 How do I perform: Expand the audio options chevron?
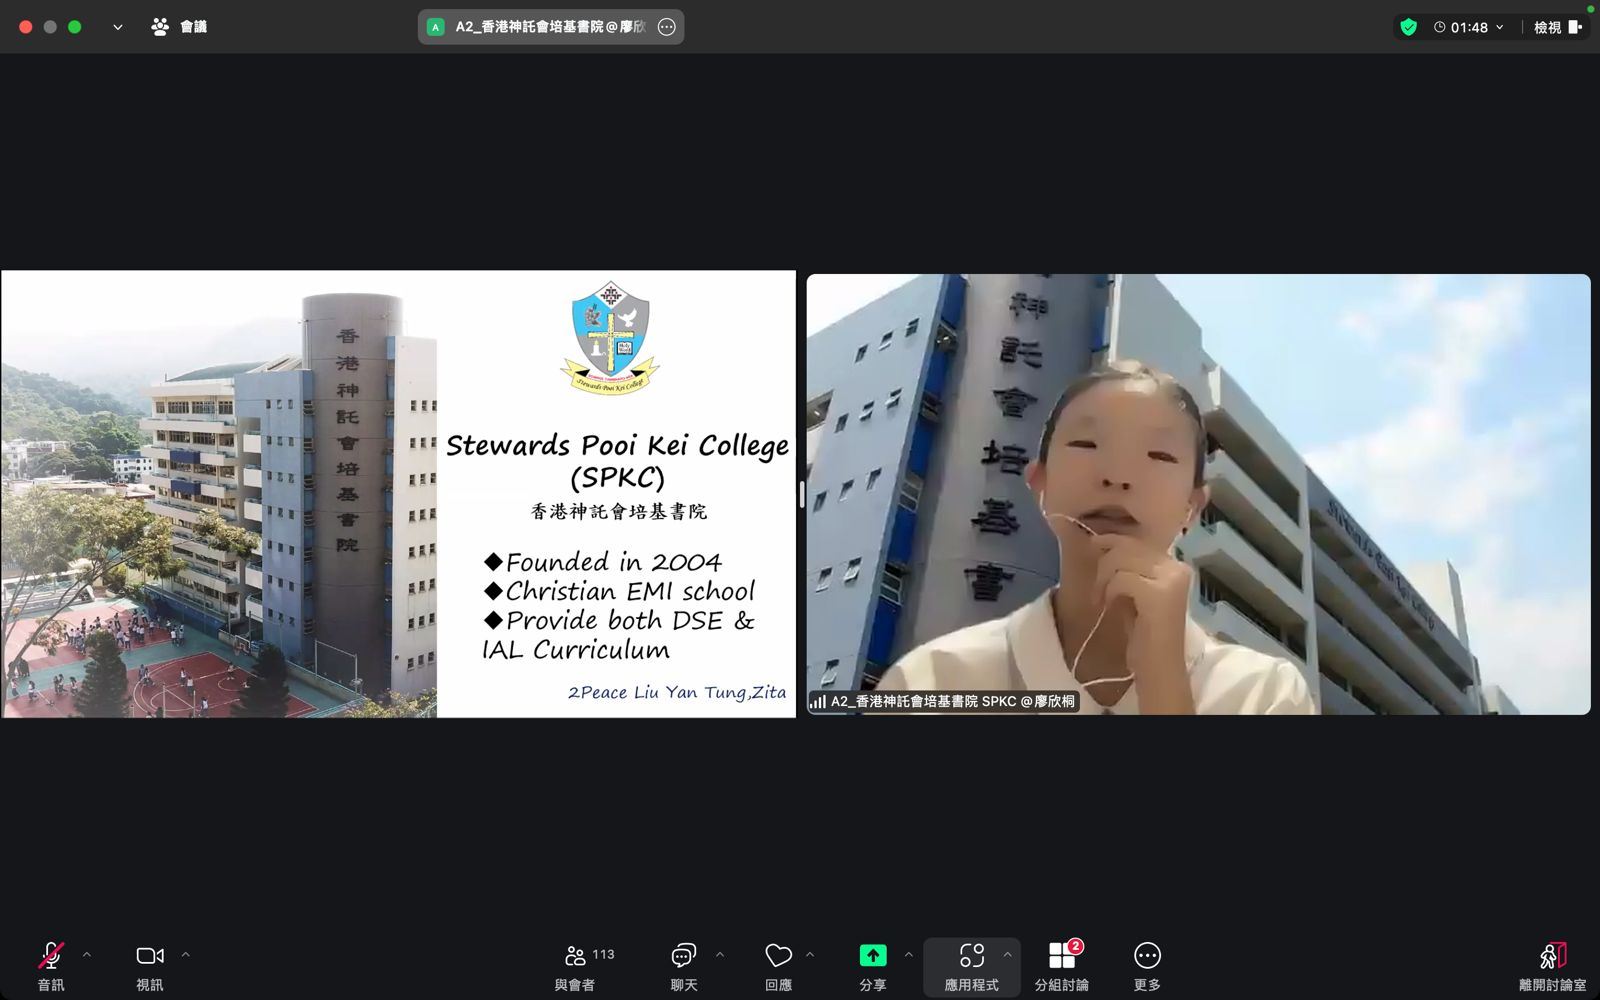(87, 955)
